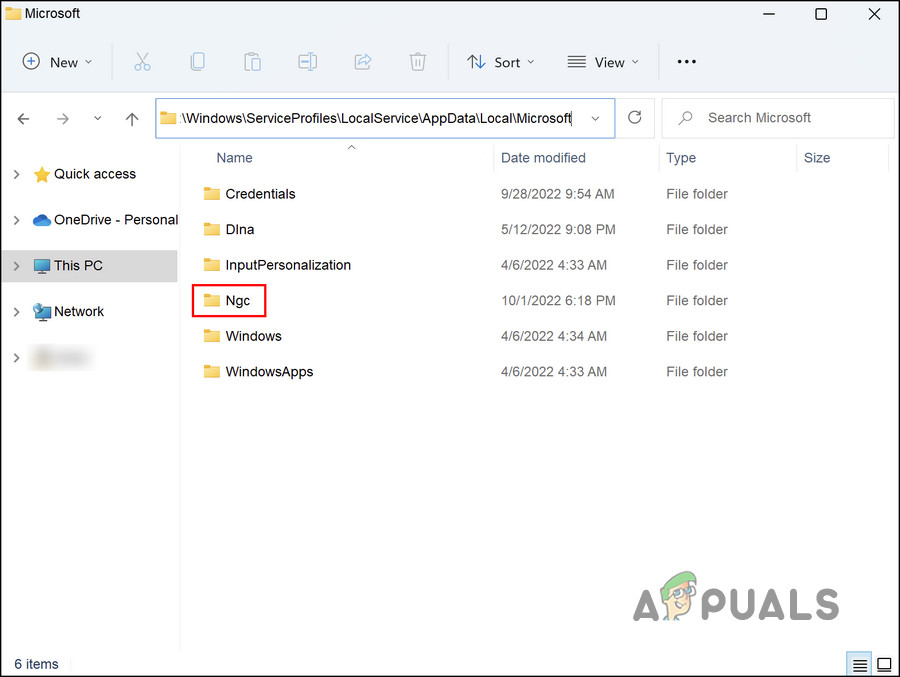Go back with the left arrow
Screen dimensions: 900x677
24,119
